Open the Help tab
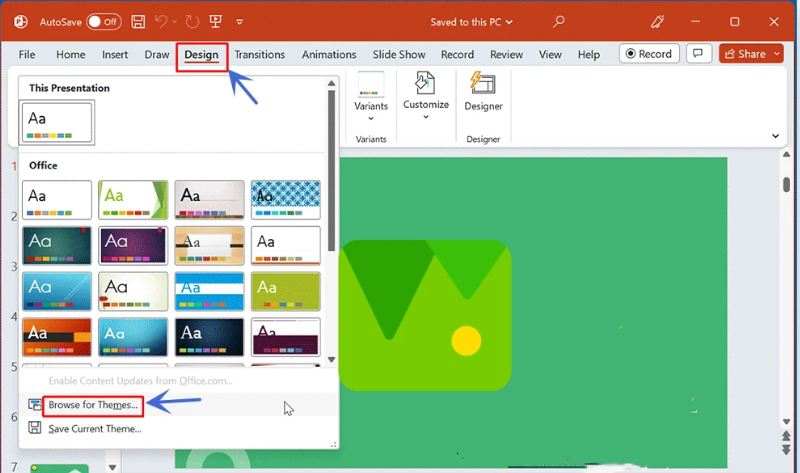800x473 pixels. click(x=588, y=55)
